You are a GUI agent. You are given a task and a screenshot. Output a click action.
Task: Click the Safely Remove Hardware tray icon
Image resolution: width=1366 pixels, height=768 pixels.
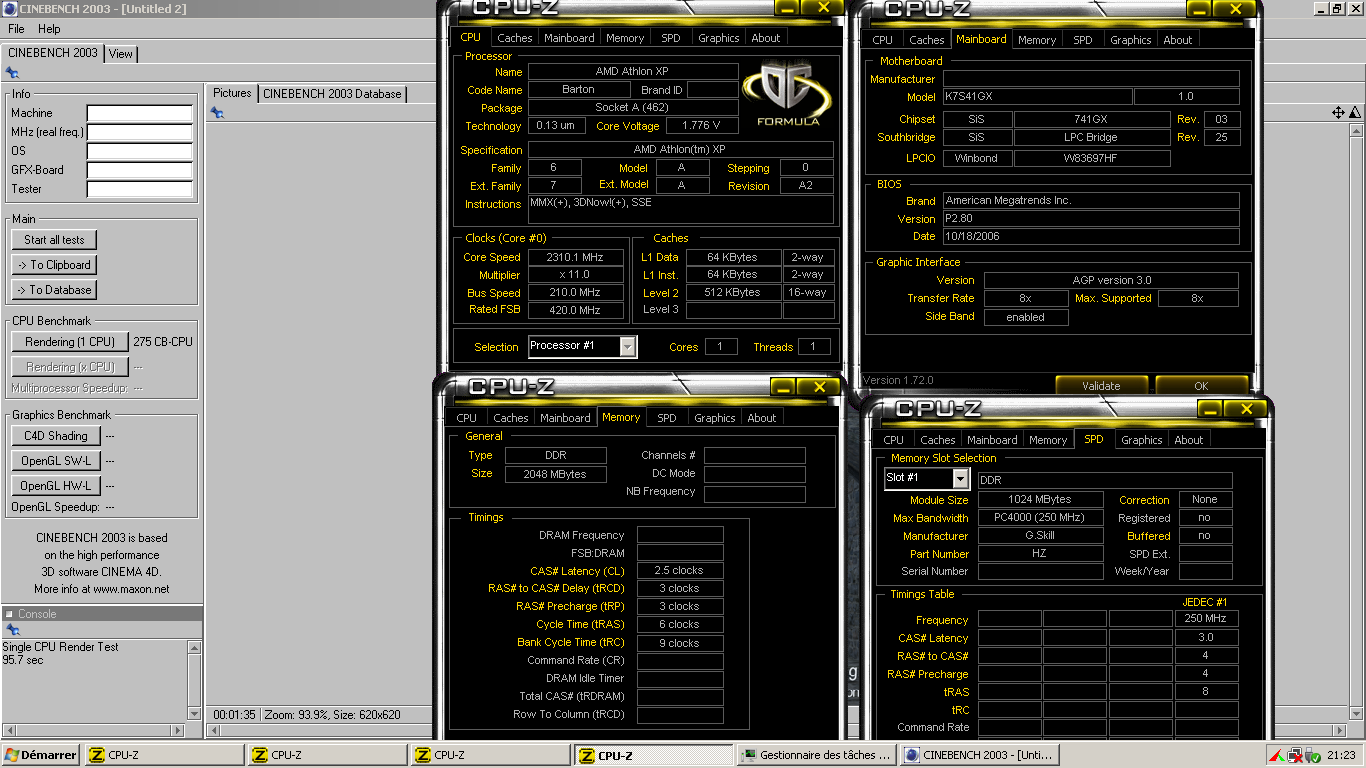click(1312, 755)
